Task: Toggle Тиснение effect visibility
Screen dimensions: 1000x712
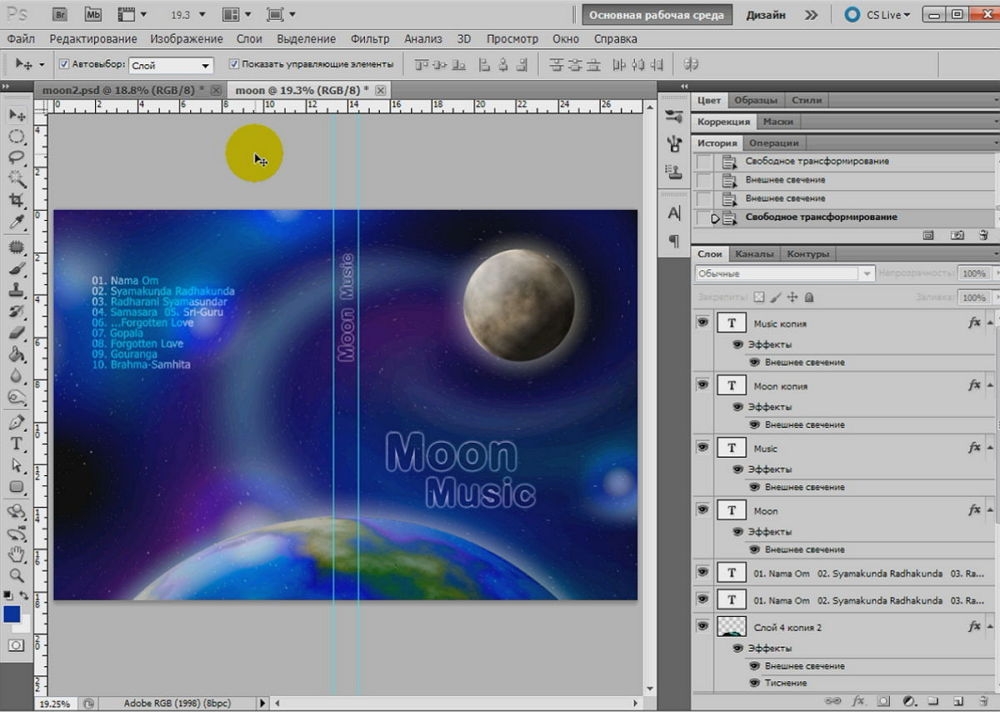Action: [x=755, y=683]
